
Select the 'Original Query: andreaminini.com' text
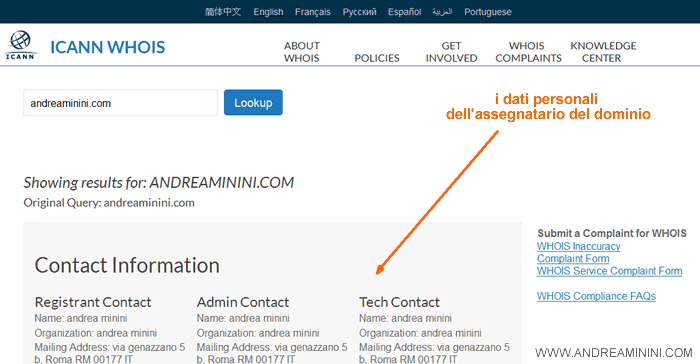109,203
